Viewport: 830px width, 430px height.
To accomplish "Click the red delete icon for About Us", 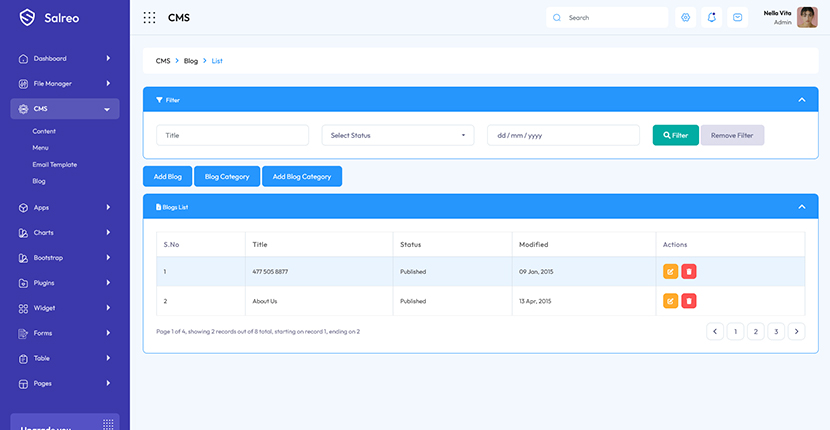I will click(689, 301).
